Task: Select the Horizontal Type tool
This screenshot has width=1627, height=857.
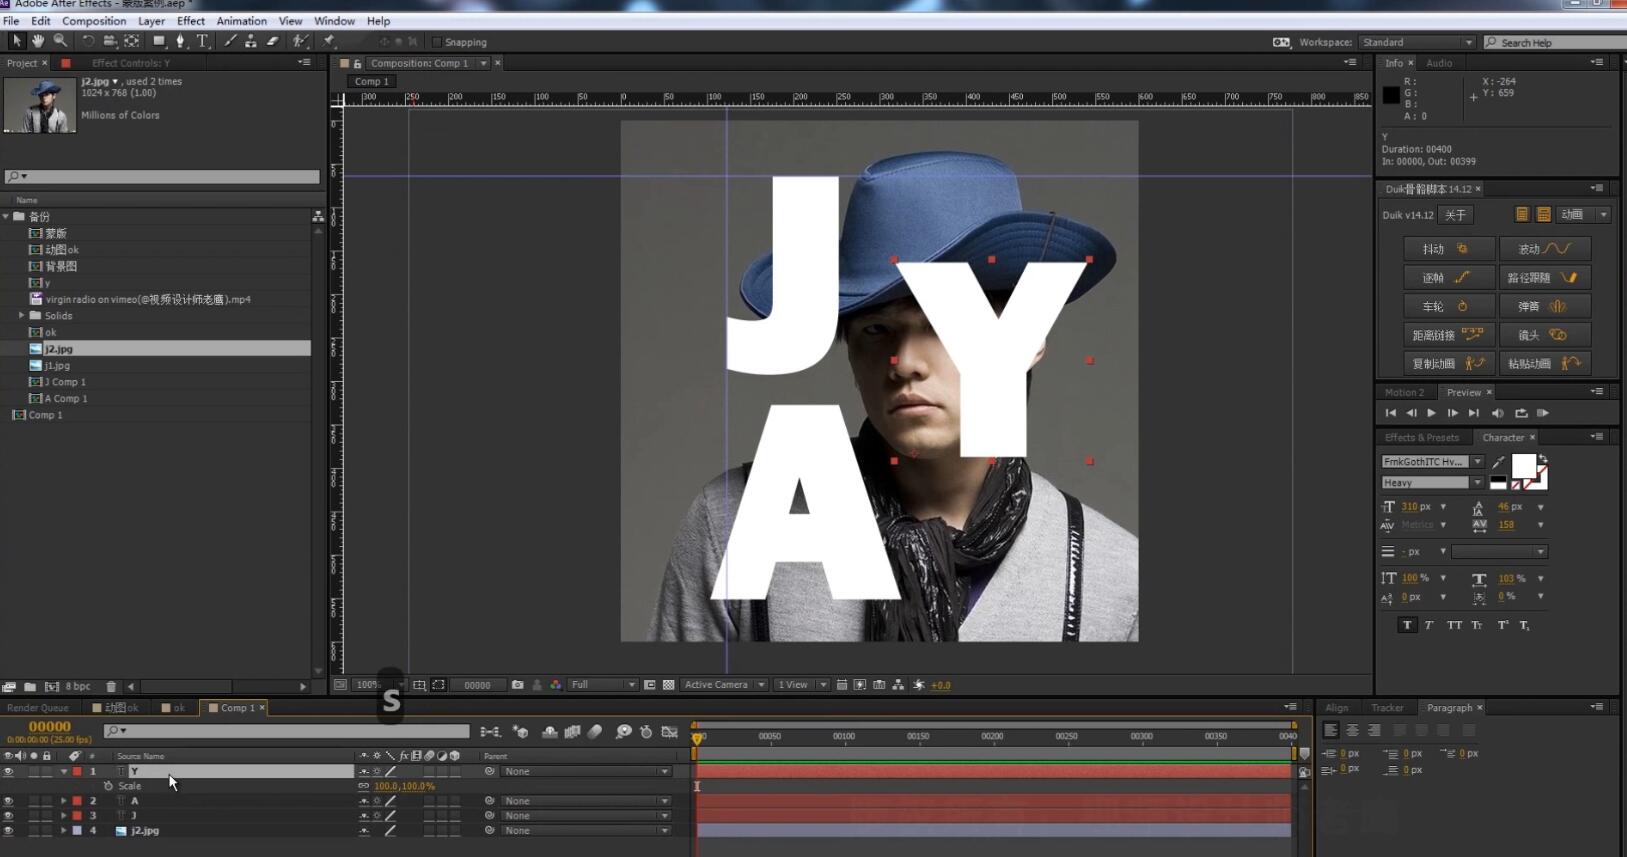Action: pyautogui.click(x=202, y=41)
